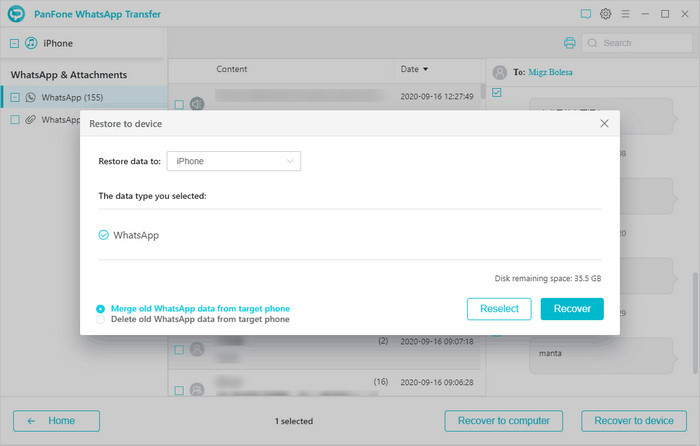The height and width of the screenshot is (446, 700).
Task: Open the feedback chat icon in title bar
Action: pyautogui.click(x=586, y=14)
